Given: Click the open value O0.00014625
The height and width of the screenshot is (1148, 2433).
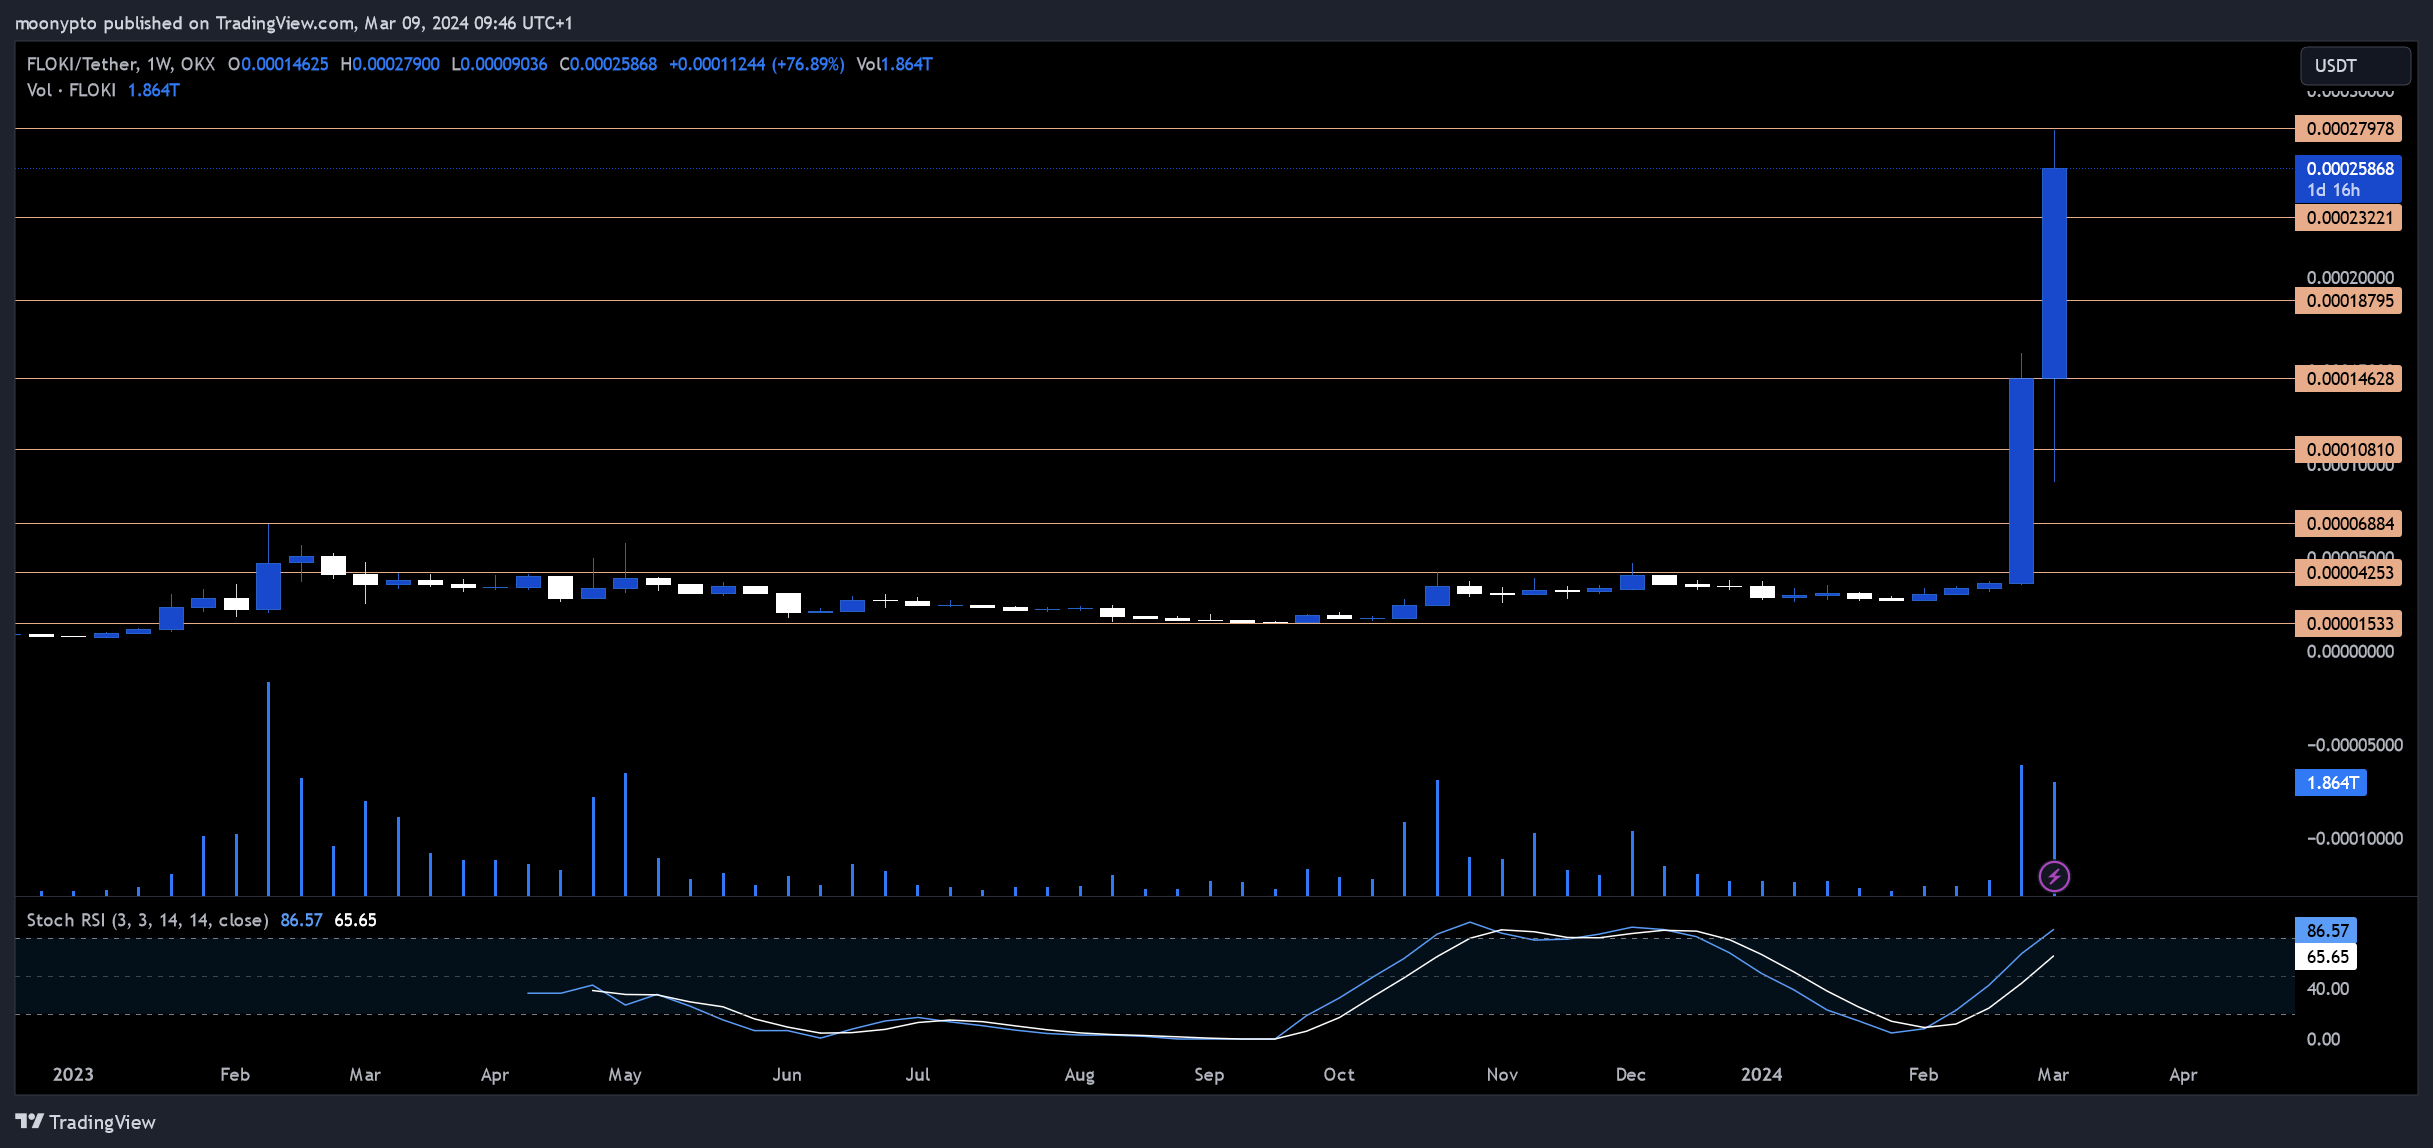Looking at the screenshot, I should click(x=278, y=64).
